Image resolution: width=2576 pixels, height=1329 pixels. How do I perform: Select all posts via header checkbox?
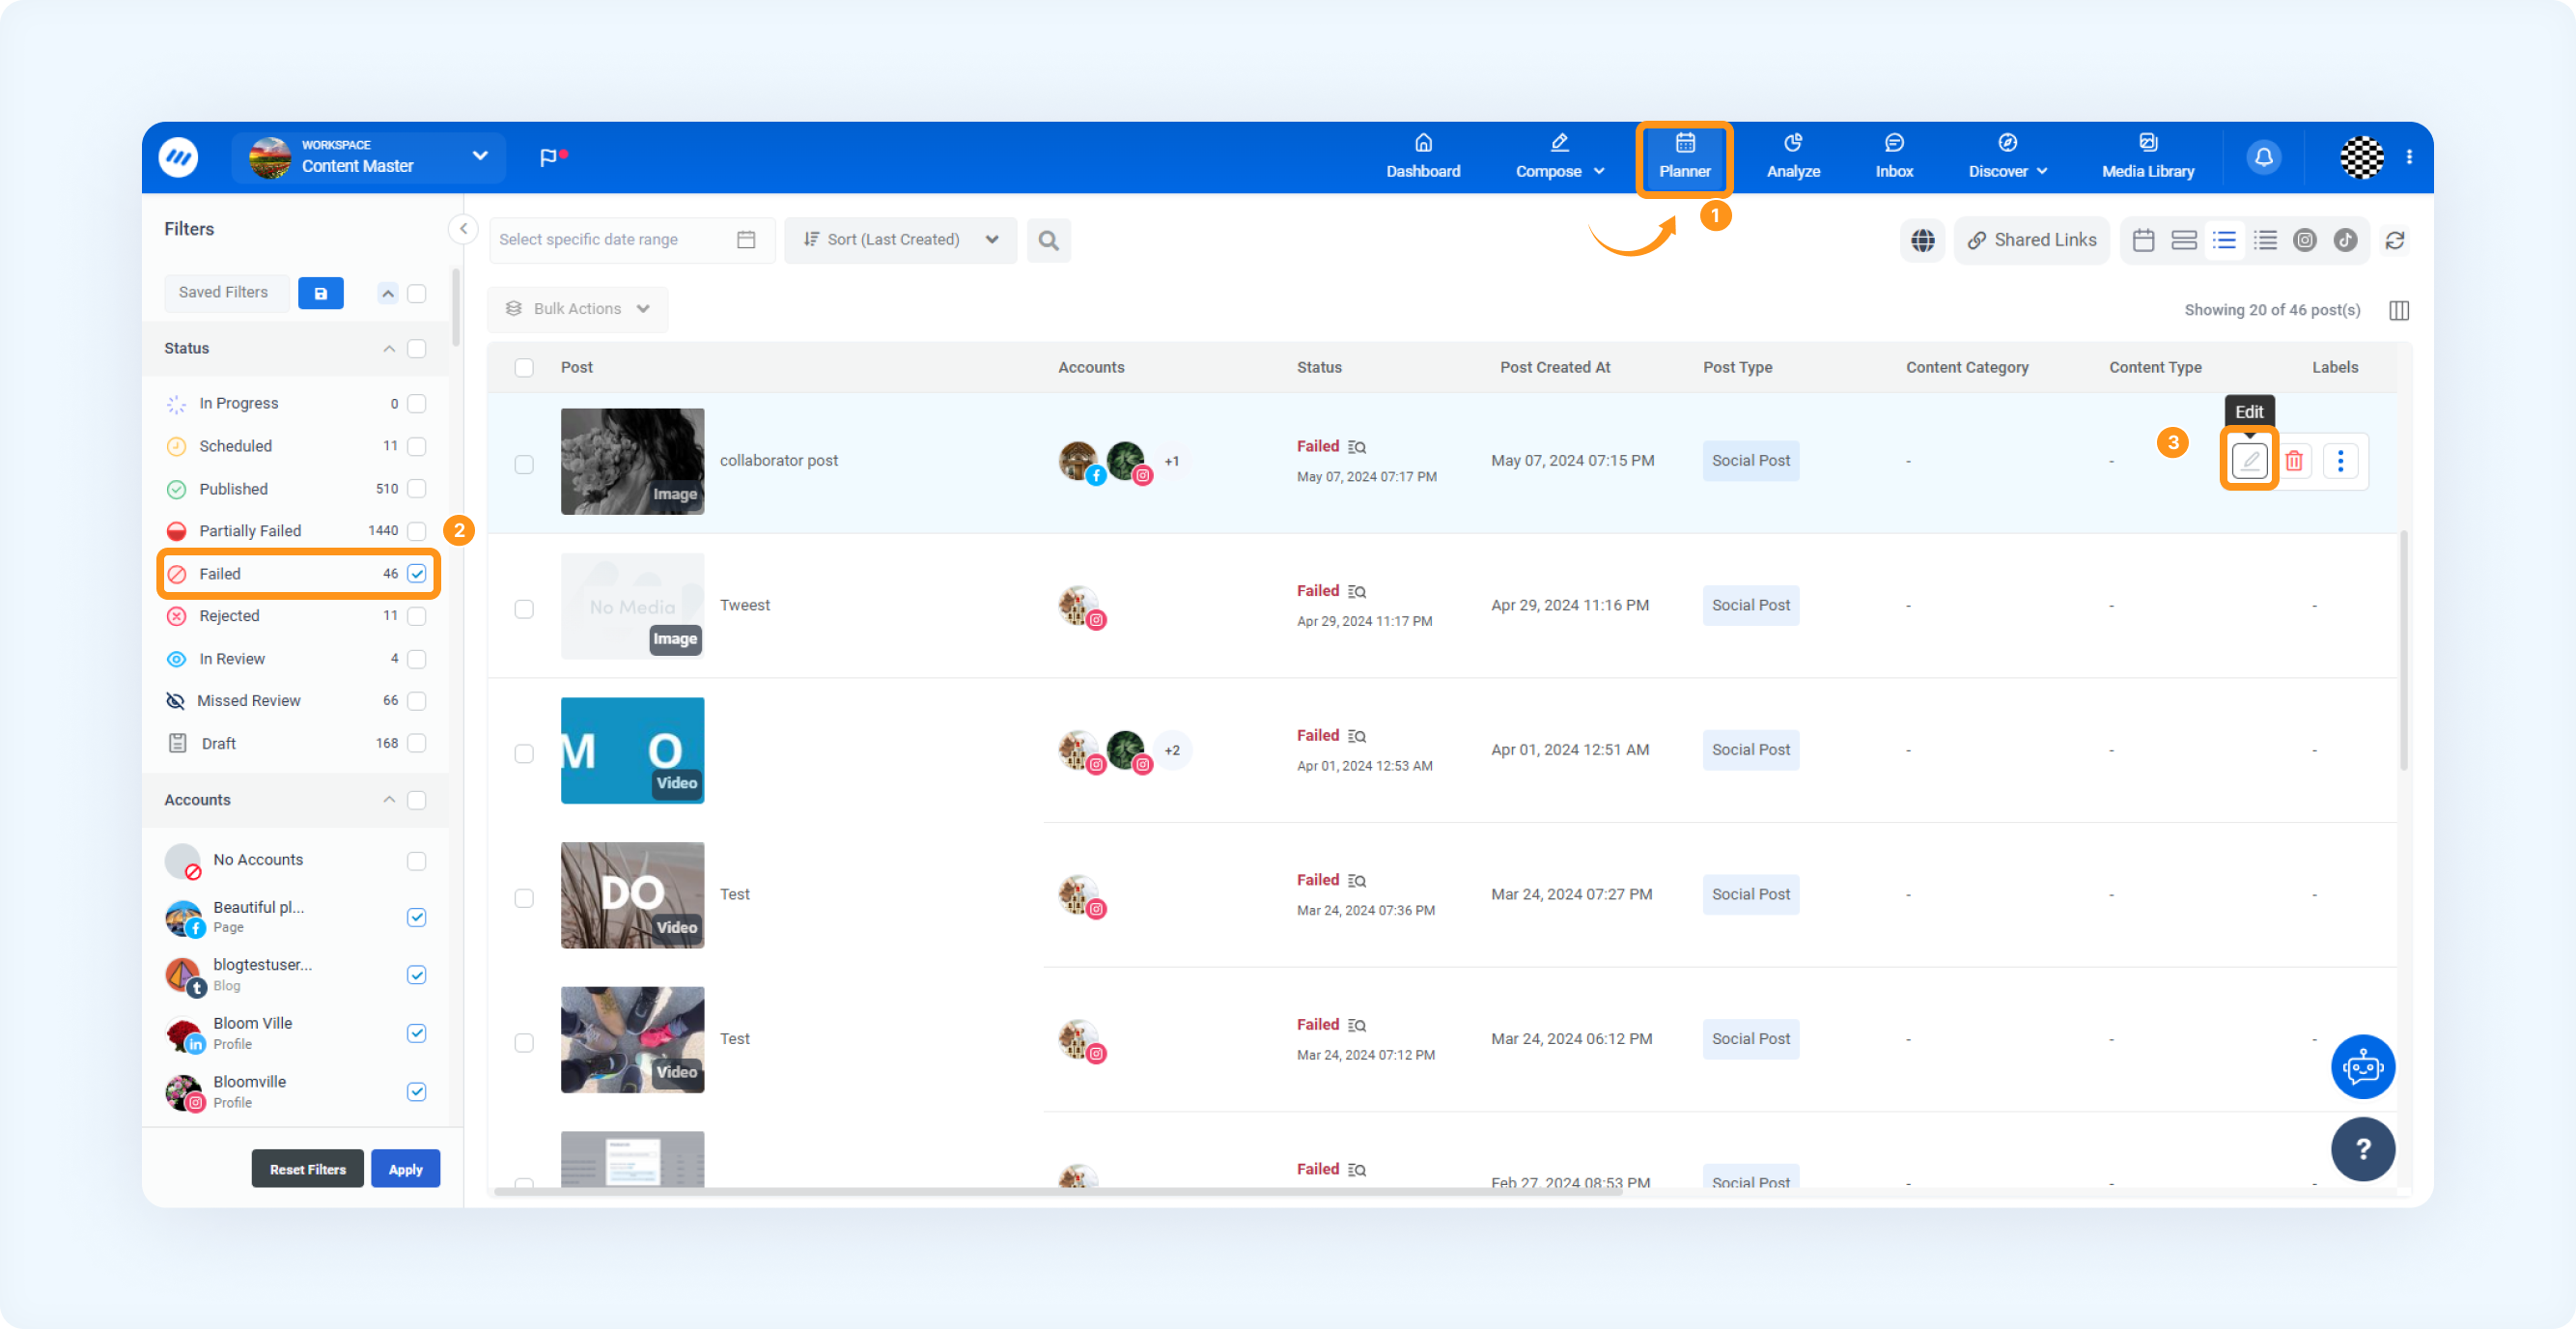click(x=524, y=368)
